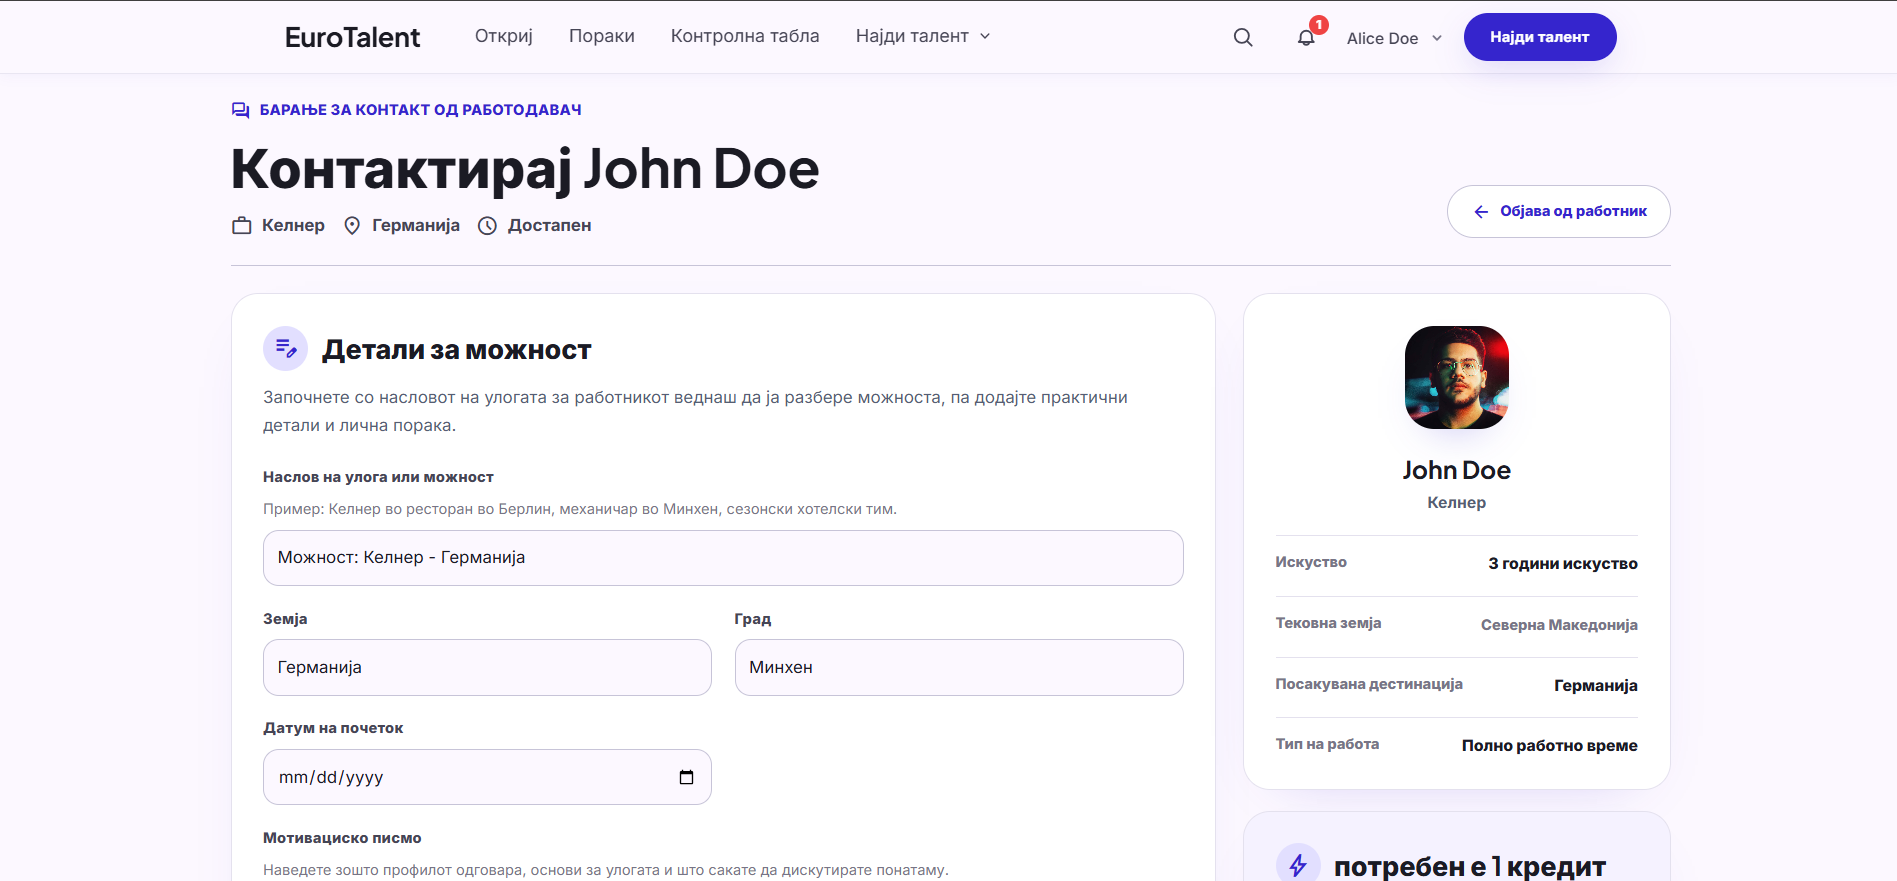Click the Контактирај John Doe page heading
1897x881 pixels.
525,169
